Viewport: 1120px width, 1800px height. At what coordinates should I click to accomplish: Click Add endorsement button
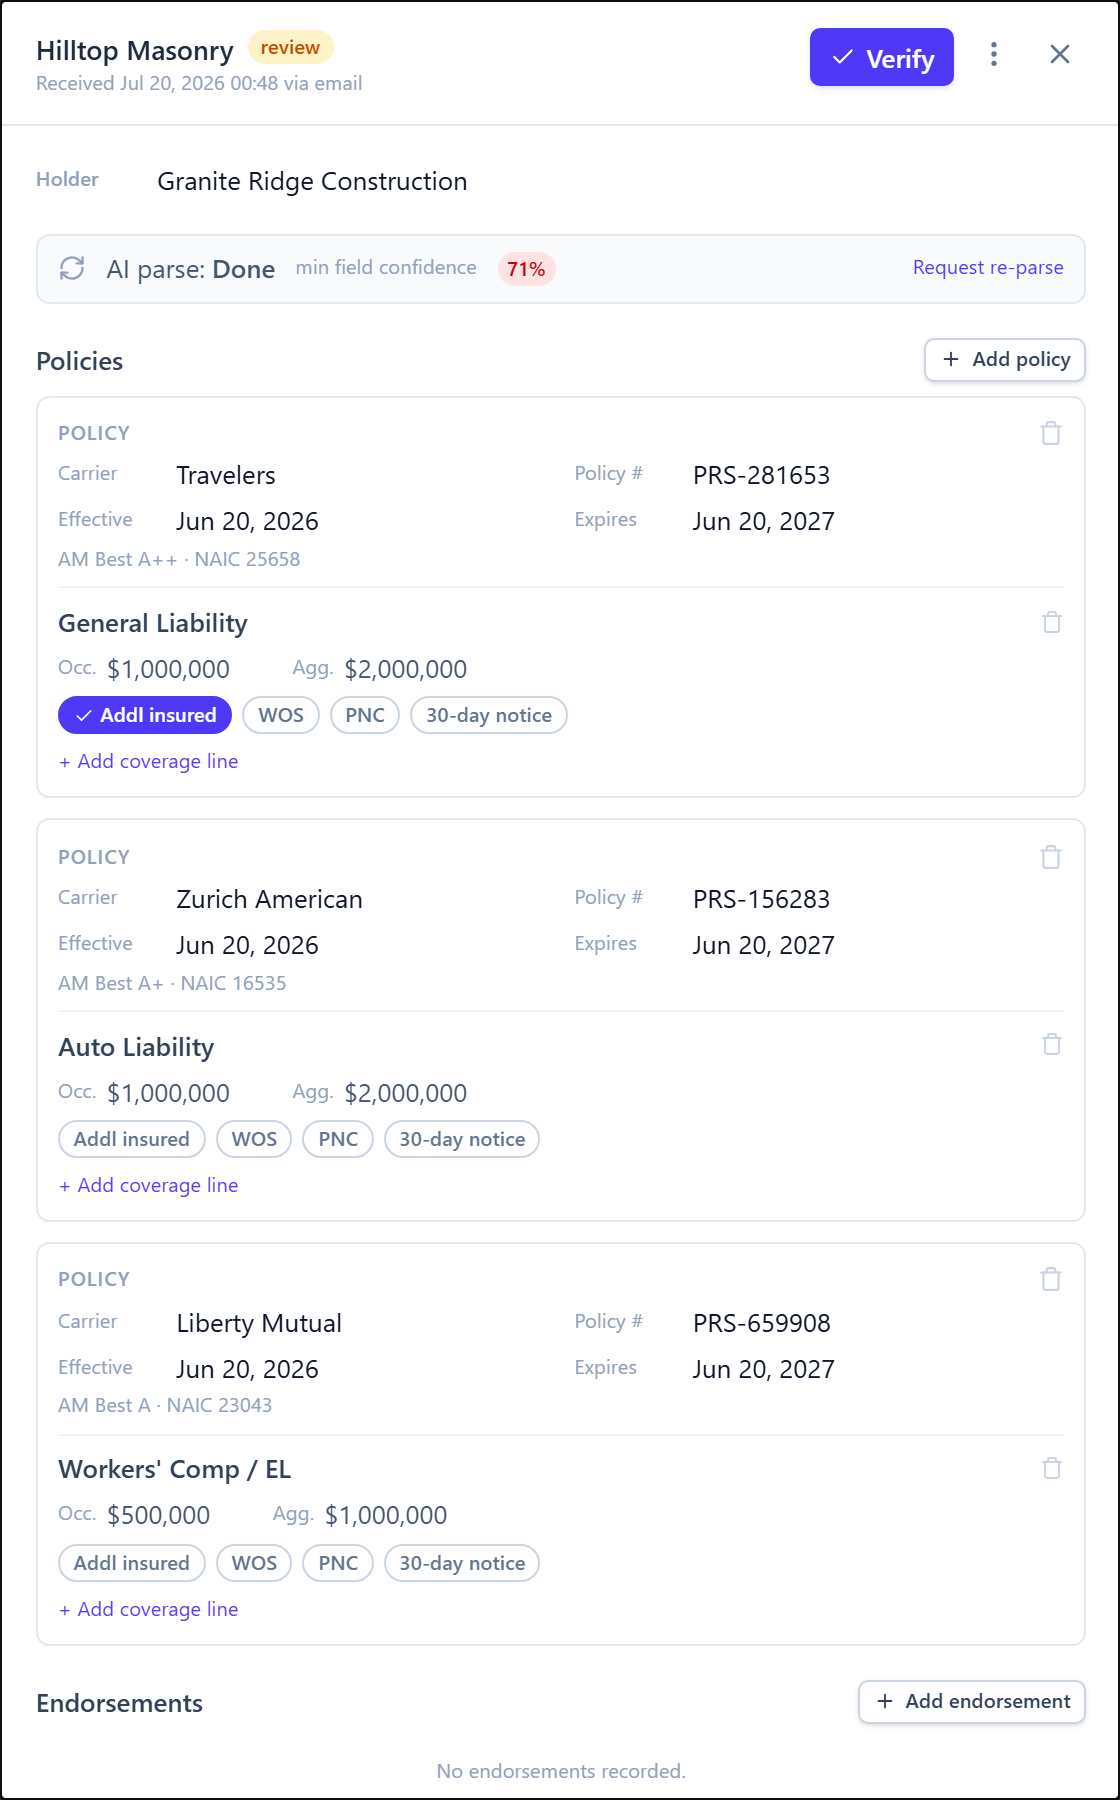(972, 1701)
